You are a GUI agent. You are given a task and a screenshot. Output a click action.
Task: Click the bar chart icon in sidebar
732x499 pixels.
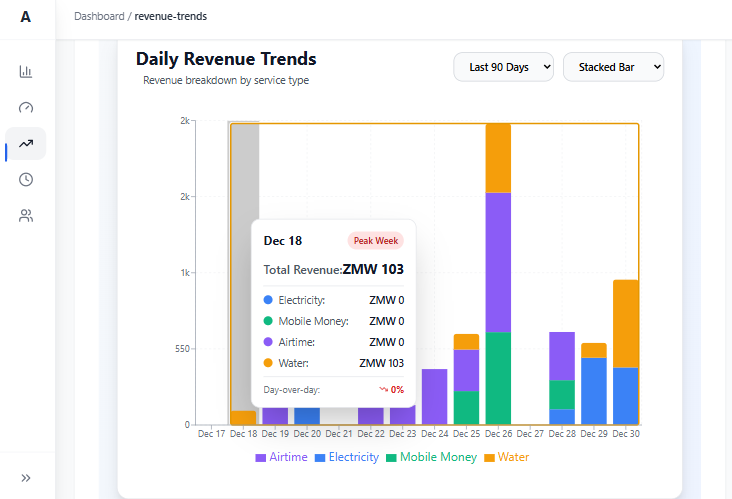[x=26, y=71]
